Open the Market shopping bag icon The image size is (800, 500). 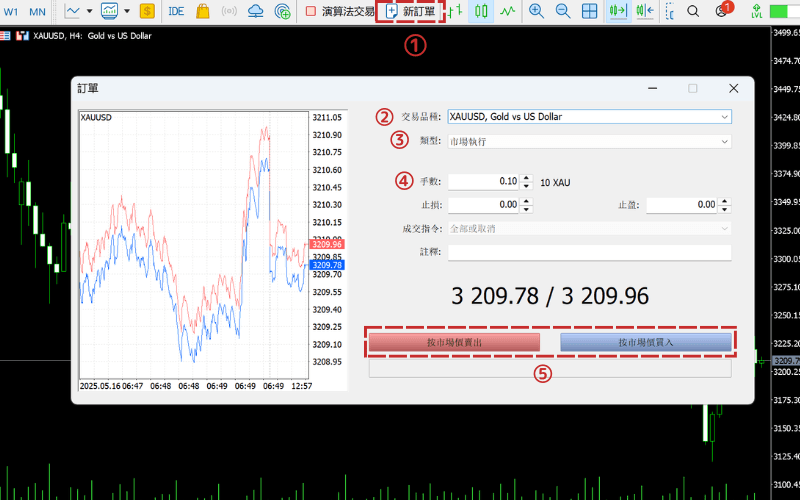coord(203,11)
